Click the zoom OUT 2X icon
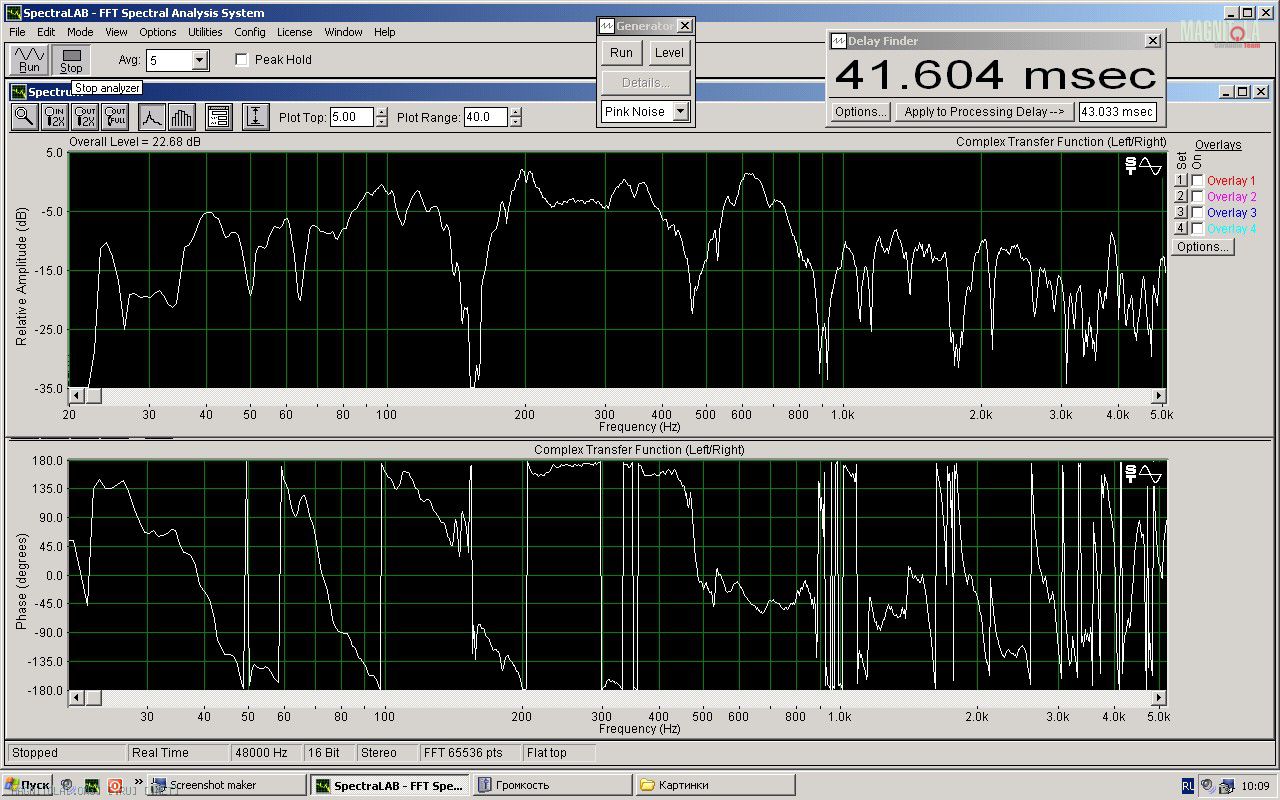 (x=85, y=117)
